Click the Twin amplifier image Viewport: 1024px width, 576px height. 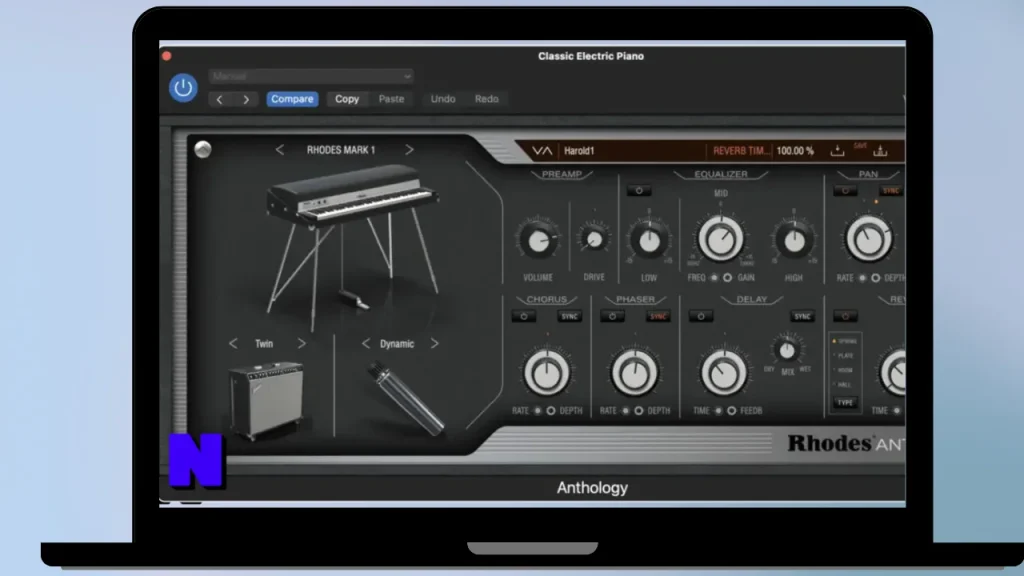tap(266, 399)
